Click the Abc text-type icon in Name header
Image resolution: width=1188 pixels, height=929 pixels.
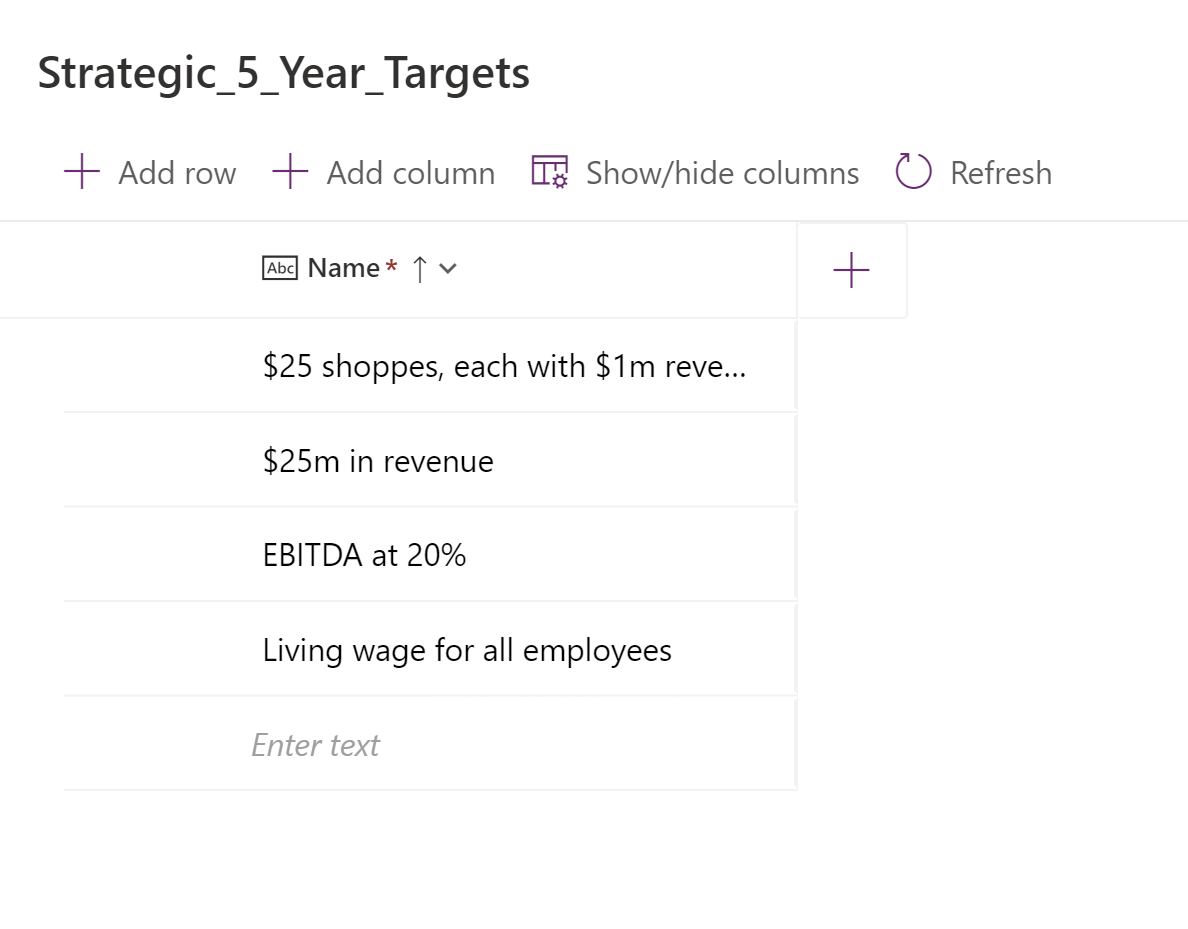(280, 268)
